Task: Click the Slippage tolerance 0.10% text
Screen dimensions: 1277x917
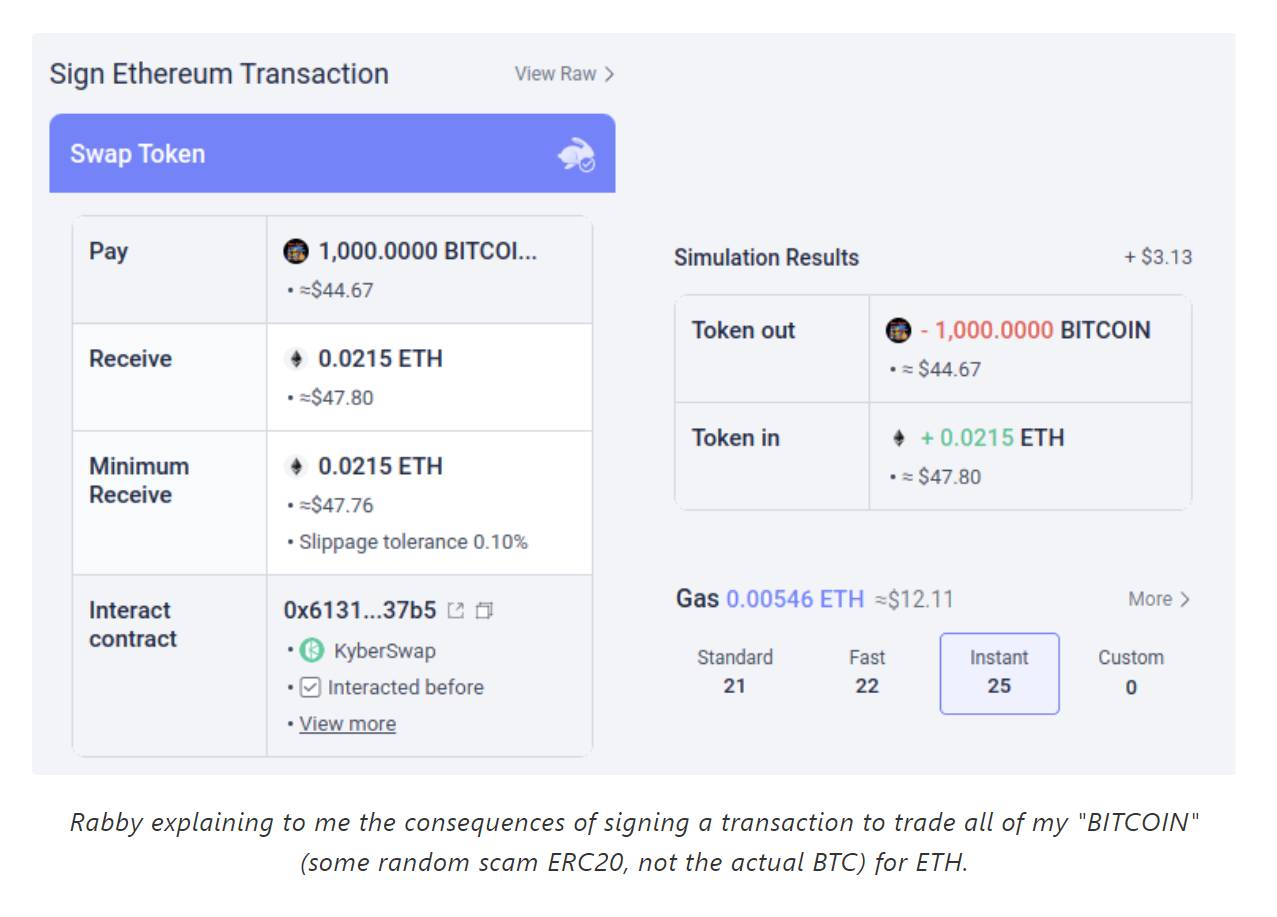Action: pos(414,542)
